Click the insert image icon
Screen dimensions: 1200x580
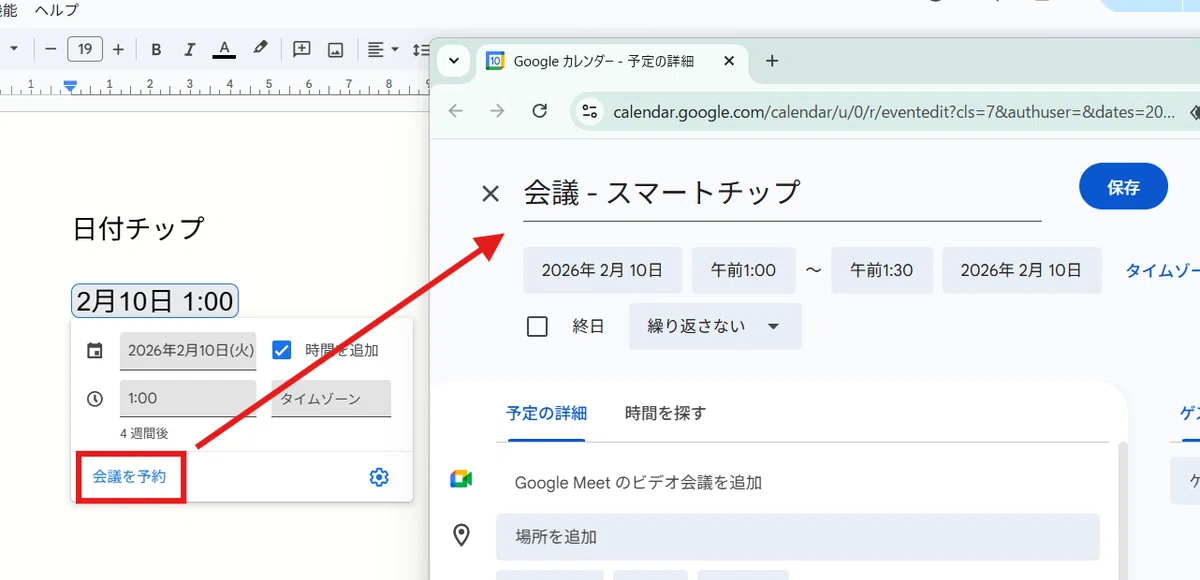[336, 49]
